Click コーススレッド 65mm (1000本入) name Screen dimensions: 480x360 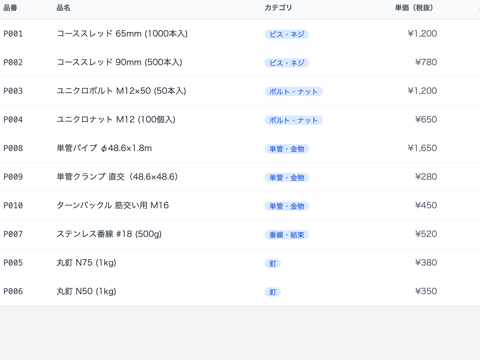coord(122,34)
